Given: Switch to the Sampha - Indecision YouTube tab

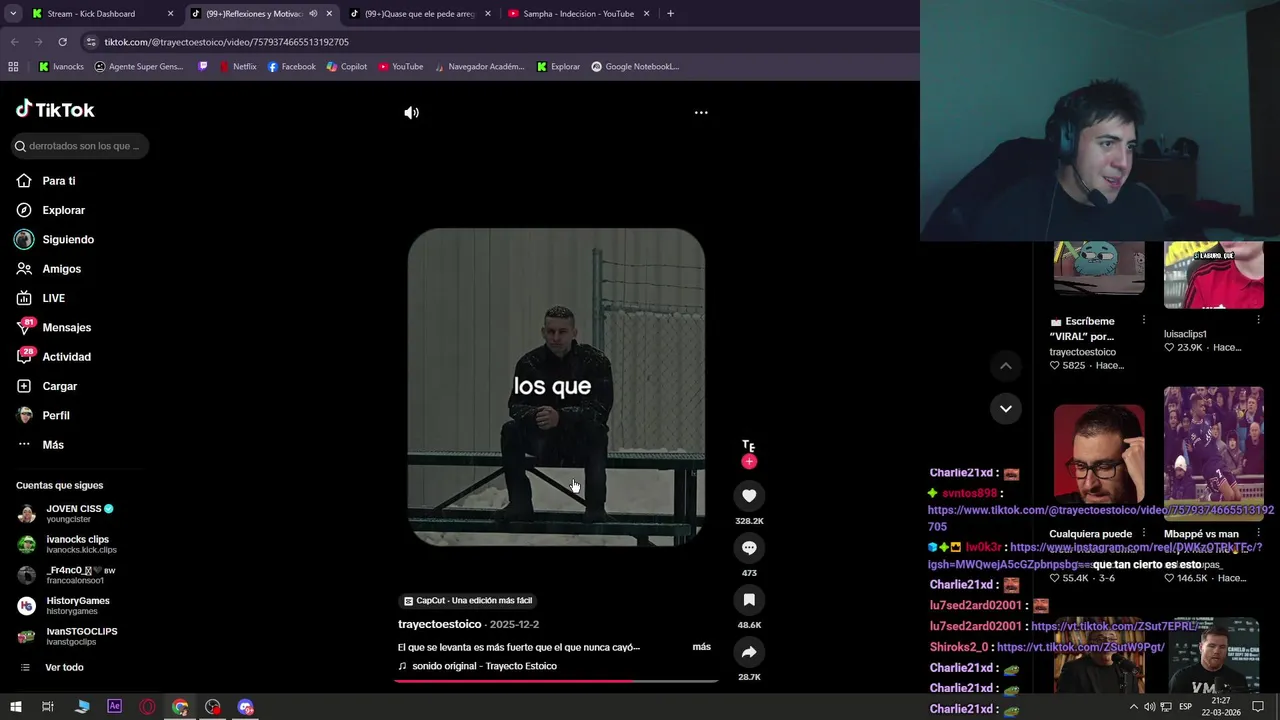Looking at the screenshot, I should coord(579,14).
